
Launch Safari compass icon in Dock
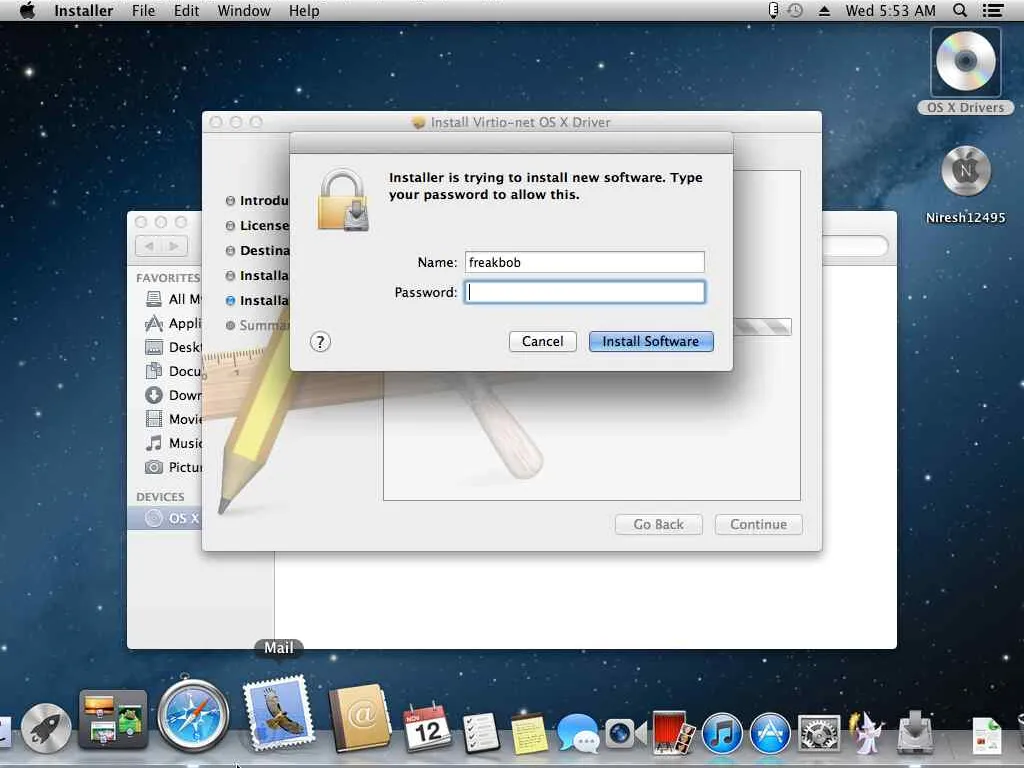[193, 716]
